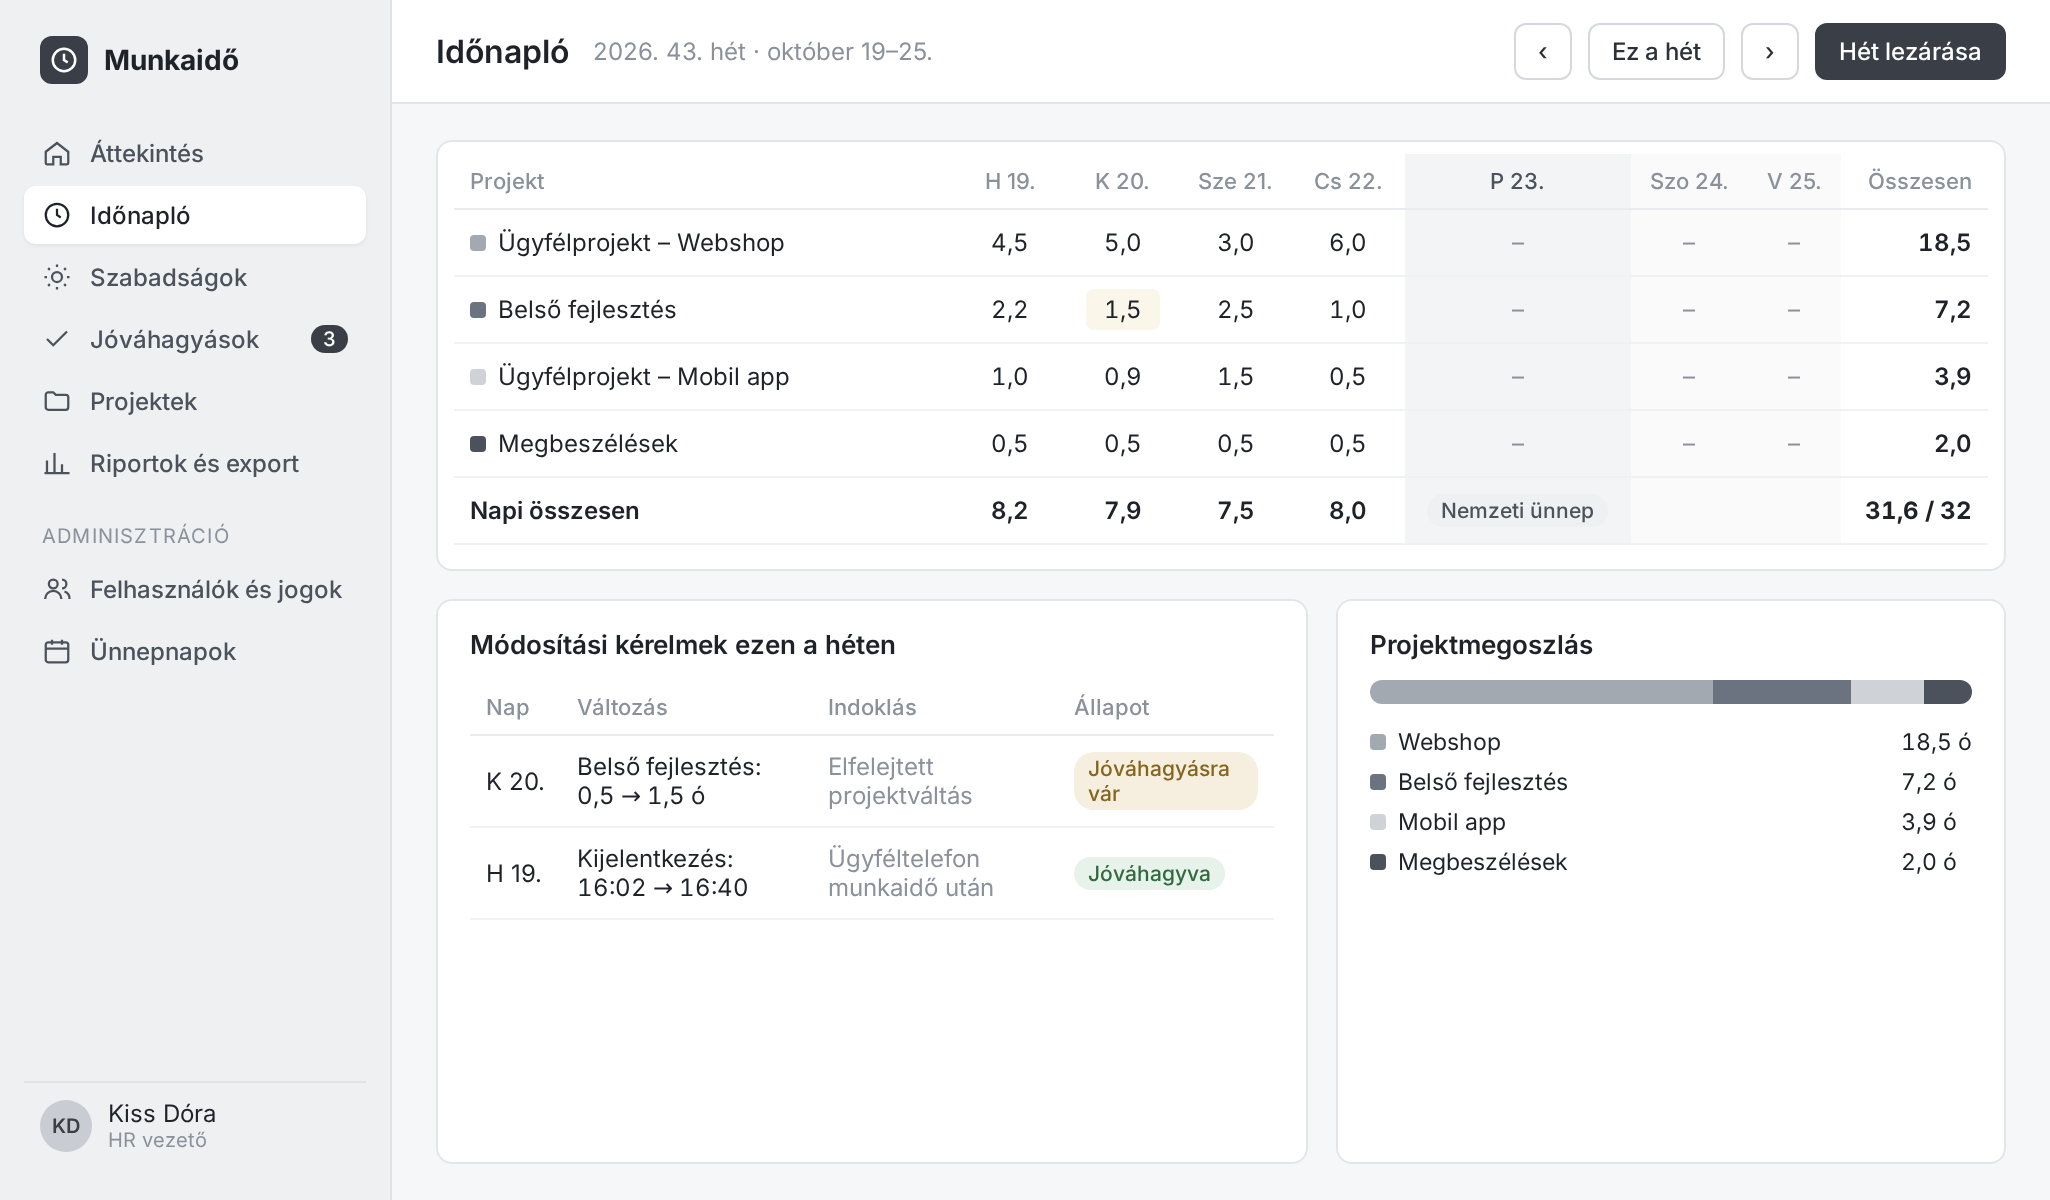Click the 6,0 Webshop Thursday cell
Viewport: 2050px width, 1200px height.
1347,243
